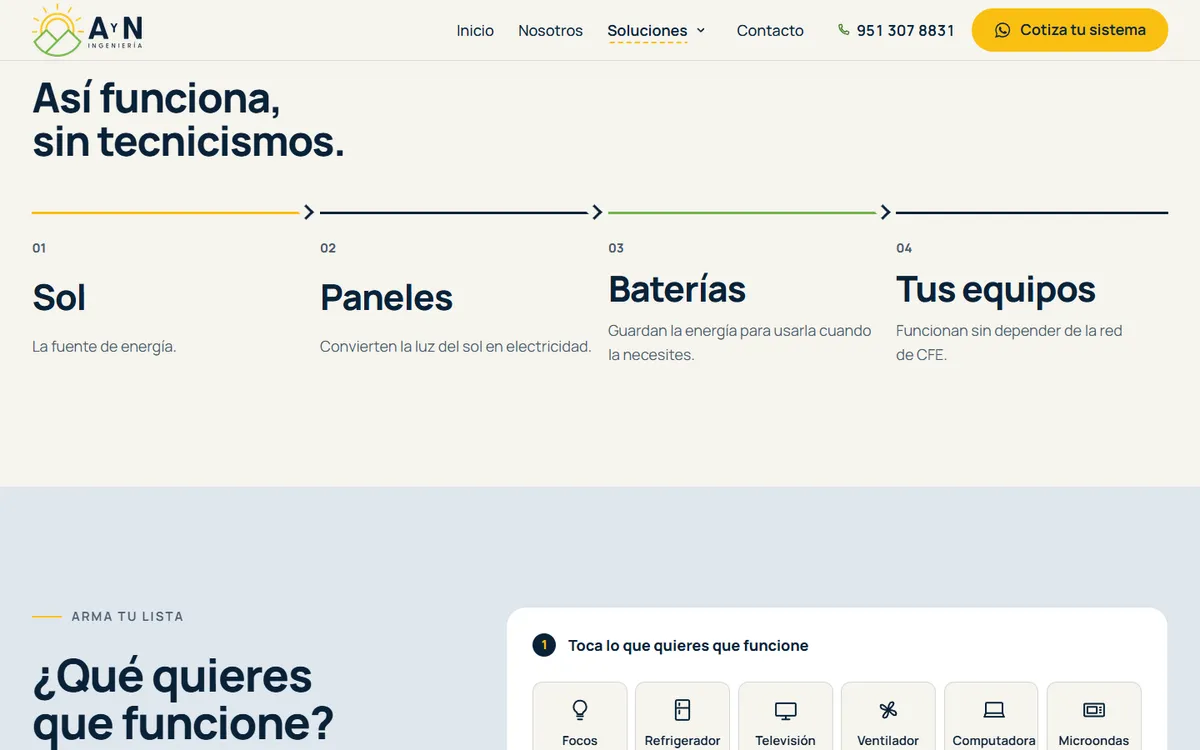This screenshot has width=1200, height=750.
Task: Select the Ventilador appliance card
Action: click(888, 716)
